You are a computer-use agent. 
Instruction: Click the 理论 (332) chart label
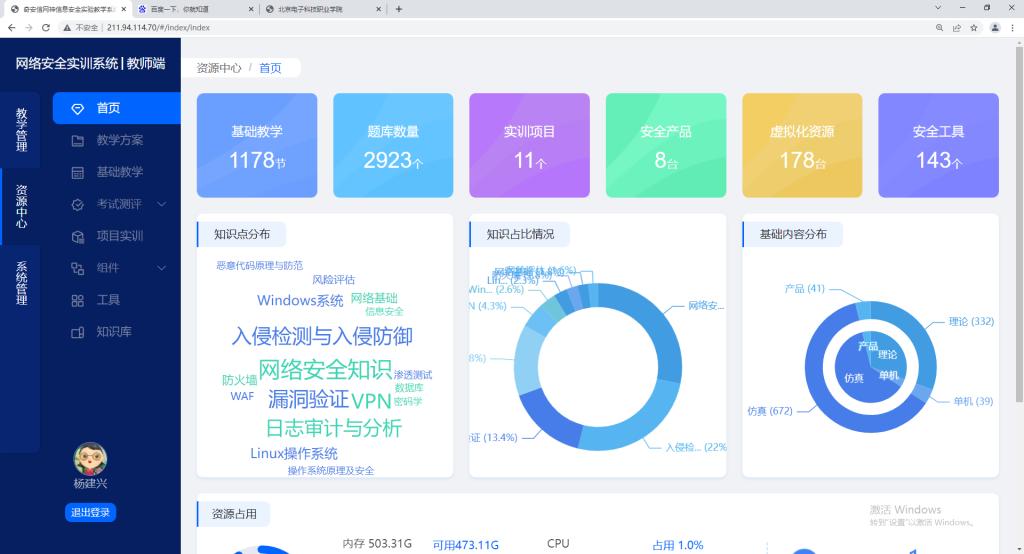971,321
